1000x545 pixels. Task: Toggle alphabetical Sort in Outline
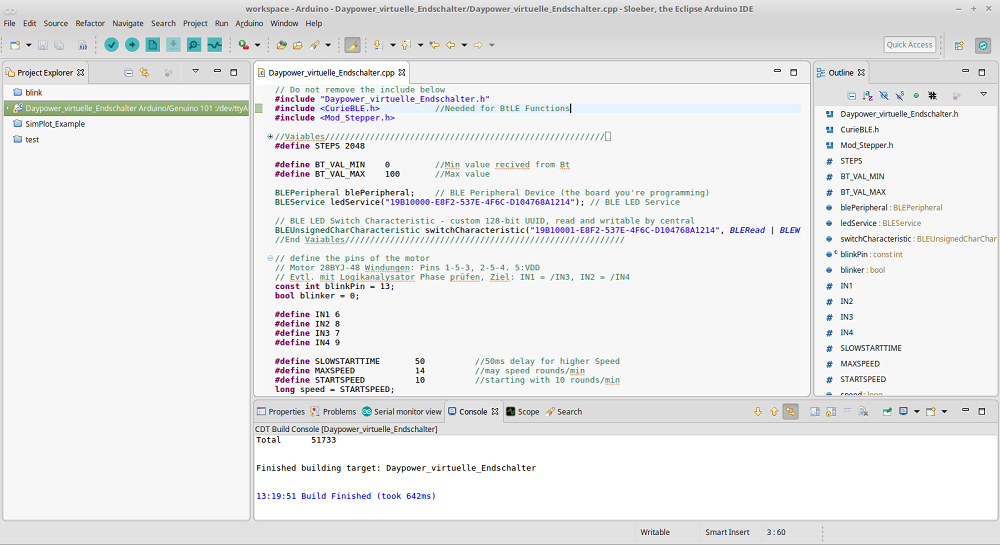[x=867, y=96]
